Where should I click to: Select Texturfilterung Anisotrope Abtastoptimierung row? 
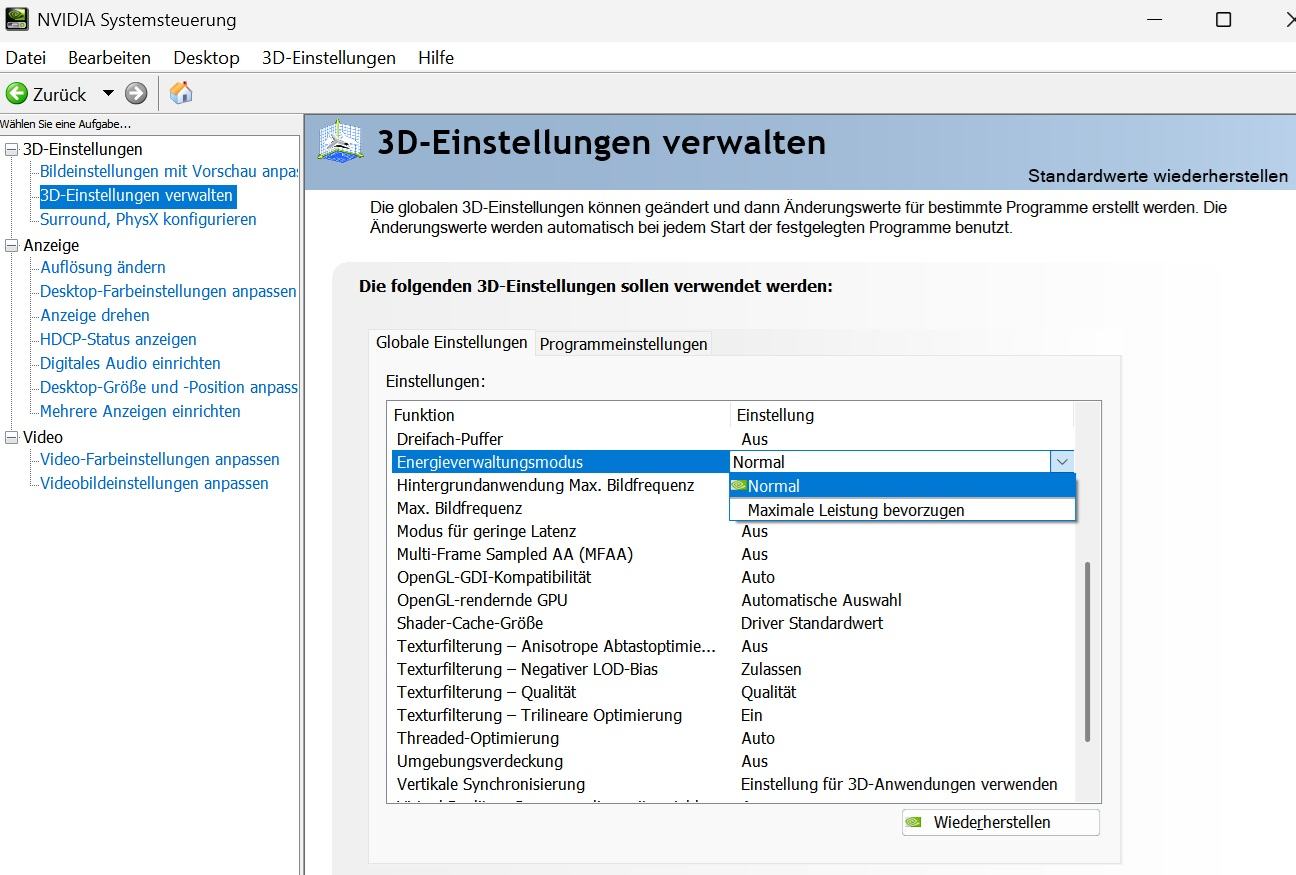tap(731, 646)
